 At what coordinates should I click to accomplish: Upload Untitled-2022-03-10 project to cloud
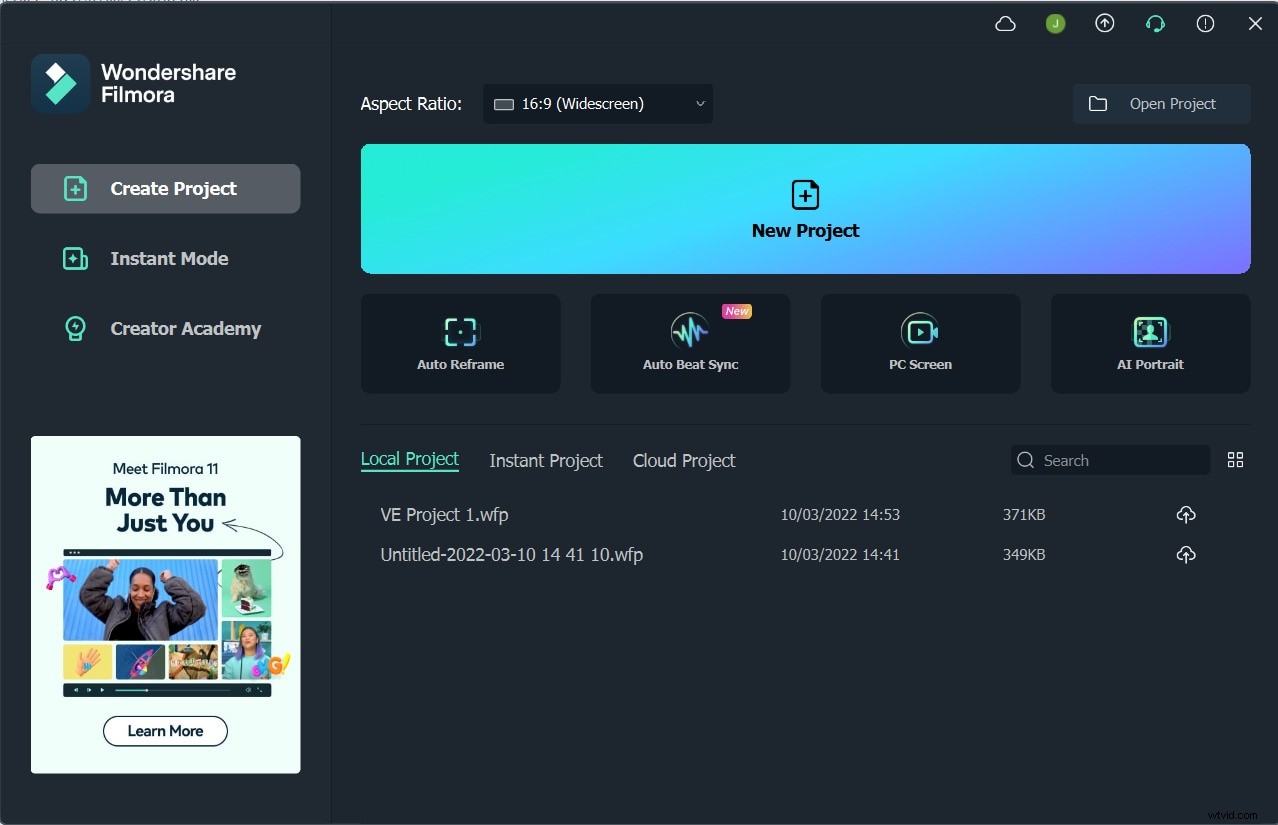(x=1186, y=555)
